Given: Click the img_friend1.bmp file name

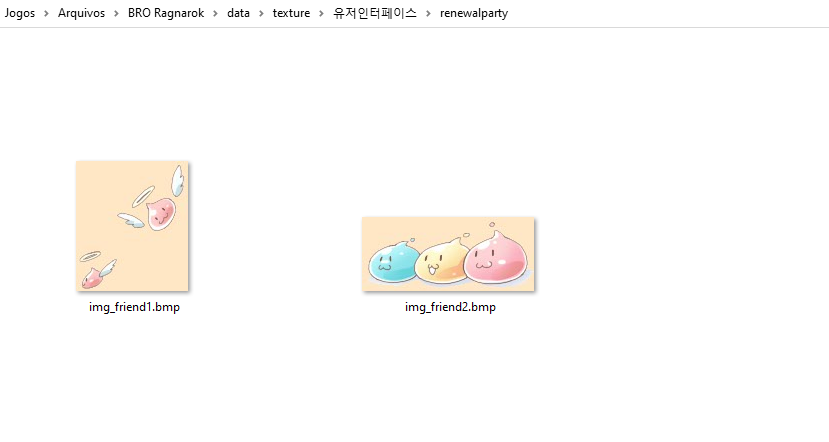Looking at the screenshot, I should [x=134, y=307].
